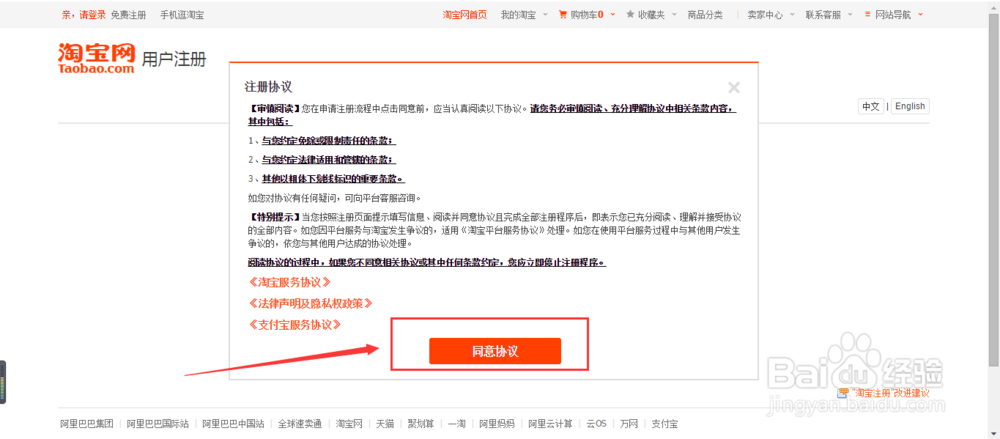Open the 阿里巴巴集团 footer link
Viewport: 1000px width, 439px height.
87,424
